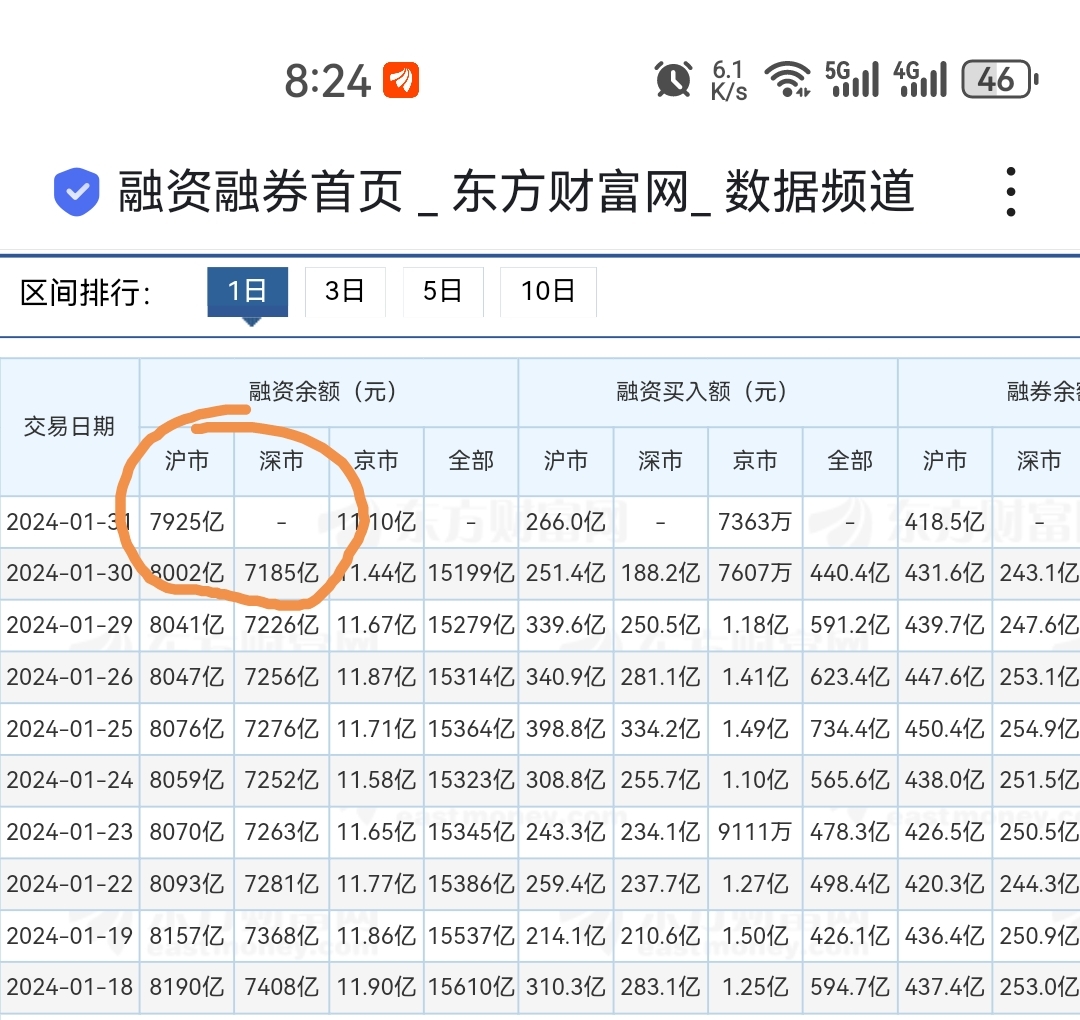The image size is (1080, 1020).
Task: Select the date row 2024-01-31
Action: [70, 522]
